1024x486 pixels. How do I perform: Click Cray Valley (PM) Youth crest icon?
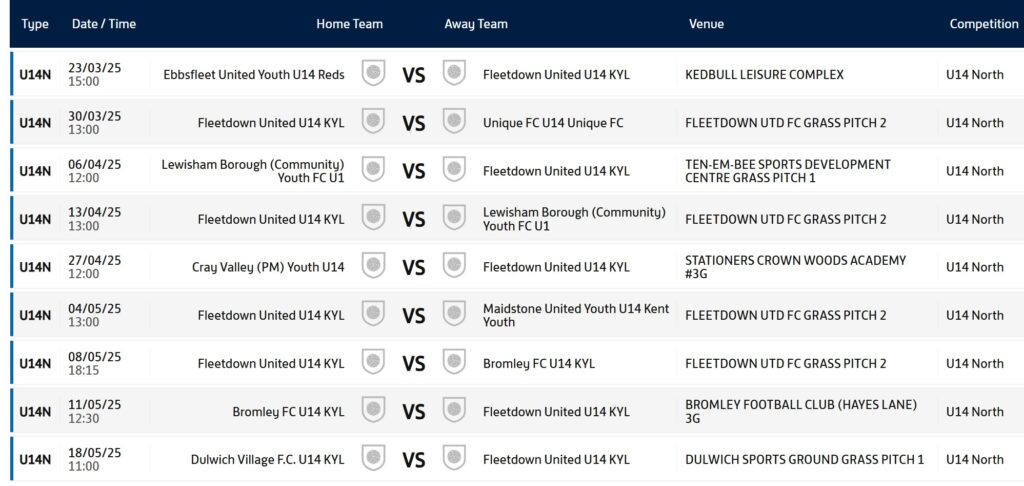click(374, 266)
